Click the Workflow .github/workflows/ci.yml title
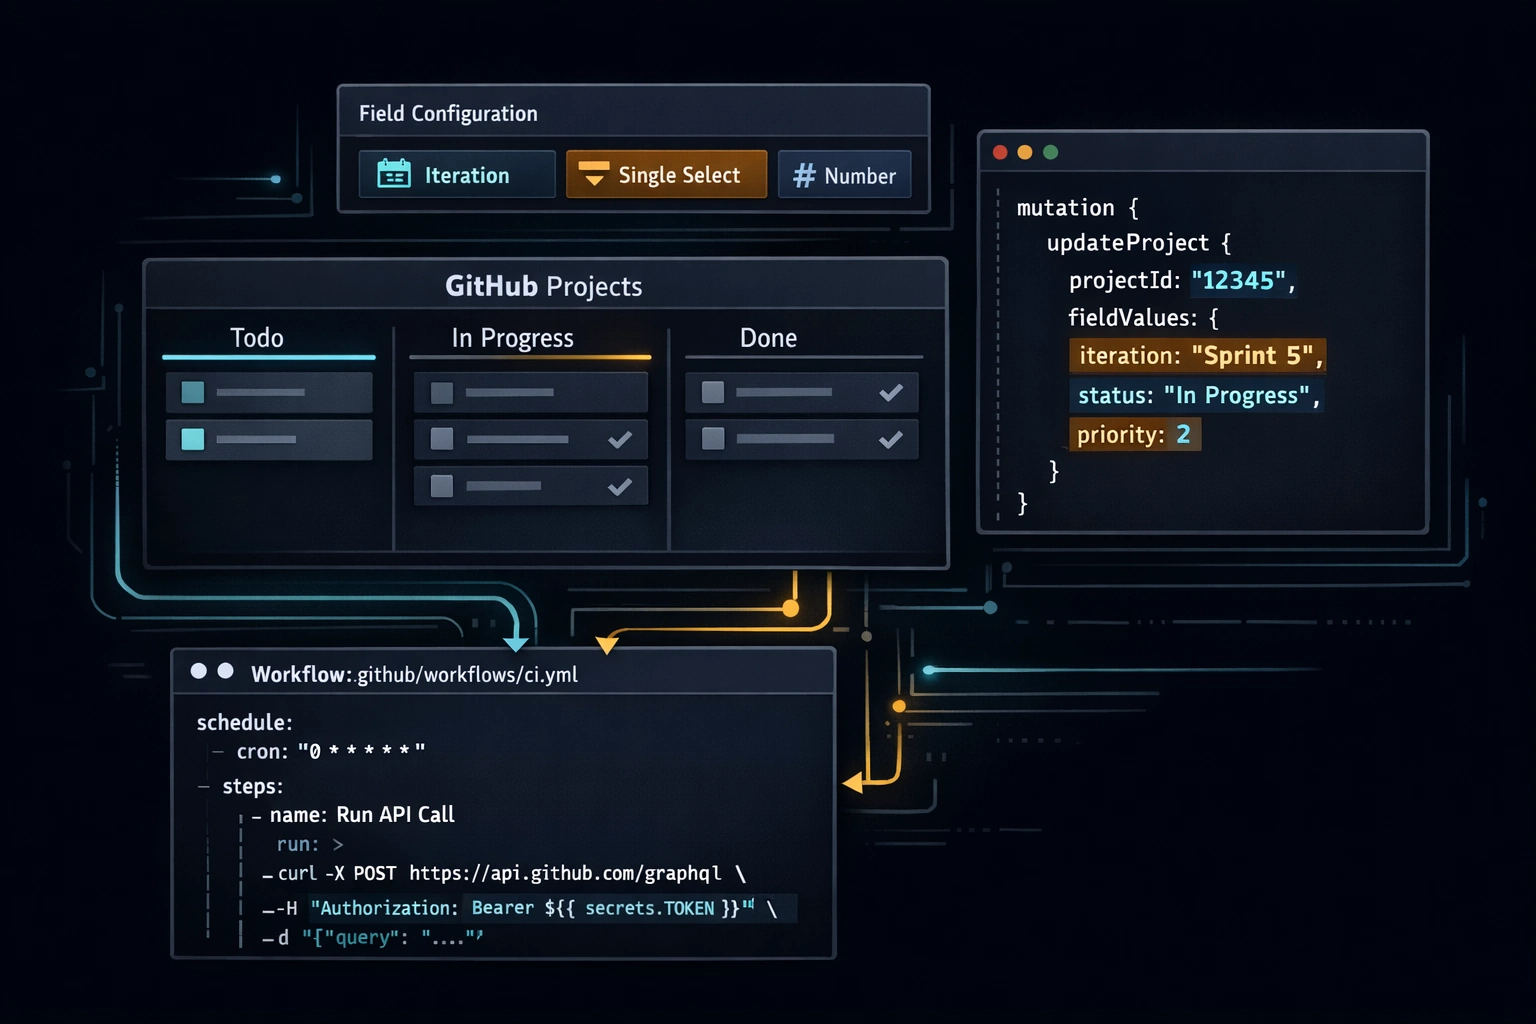Screen dimensions: 1536x1024 coord(414,674)
